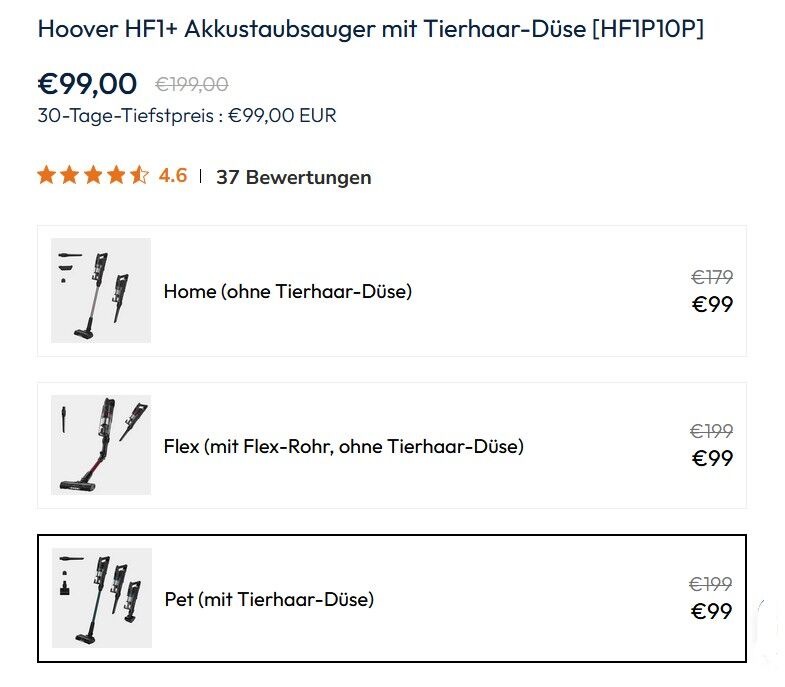Select the "Home (ohne Tierhaar-Düse)" option

[x=288, y=292]
